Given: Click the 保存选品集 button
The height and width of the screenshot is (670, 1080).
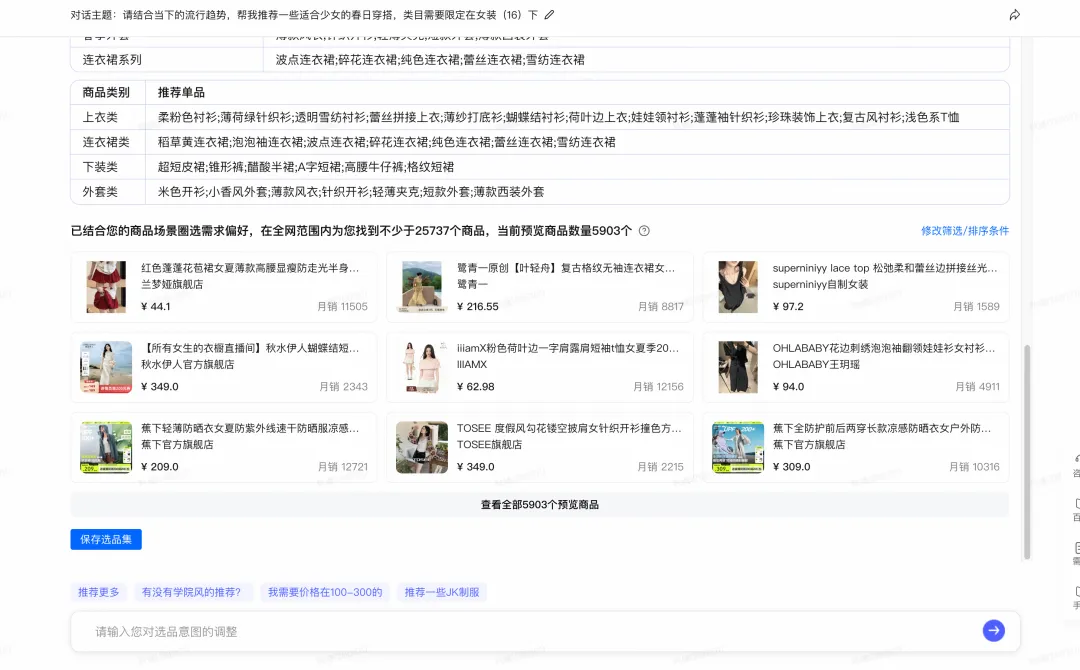Looking at the screenshot, I should click(x=106, y=539).
